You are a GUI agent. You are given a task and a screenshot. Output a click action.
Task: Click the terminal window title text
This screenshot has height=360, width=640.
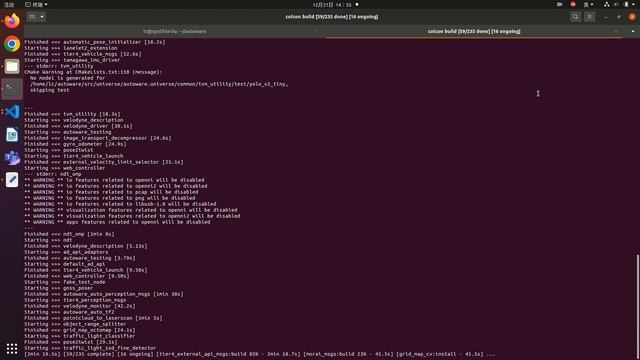(x=331, y=17)
